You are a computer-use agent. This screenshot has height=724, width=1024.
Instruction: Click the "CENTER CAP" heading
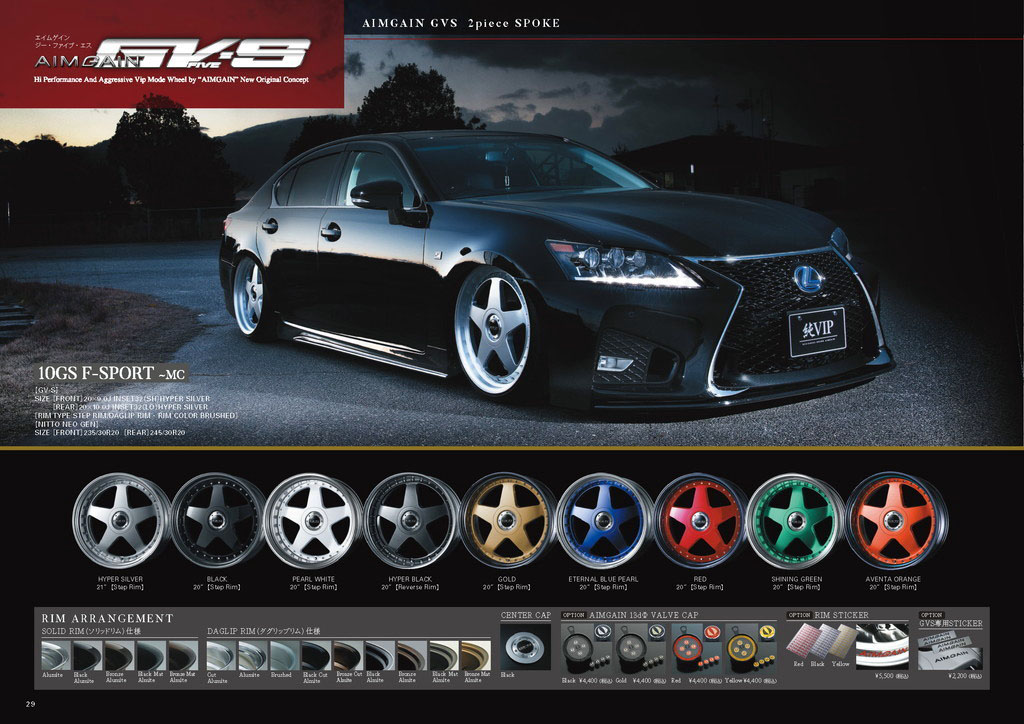click(x=526, y=615)
